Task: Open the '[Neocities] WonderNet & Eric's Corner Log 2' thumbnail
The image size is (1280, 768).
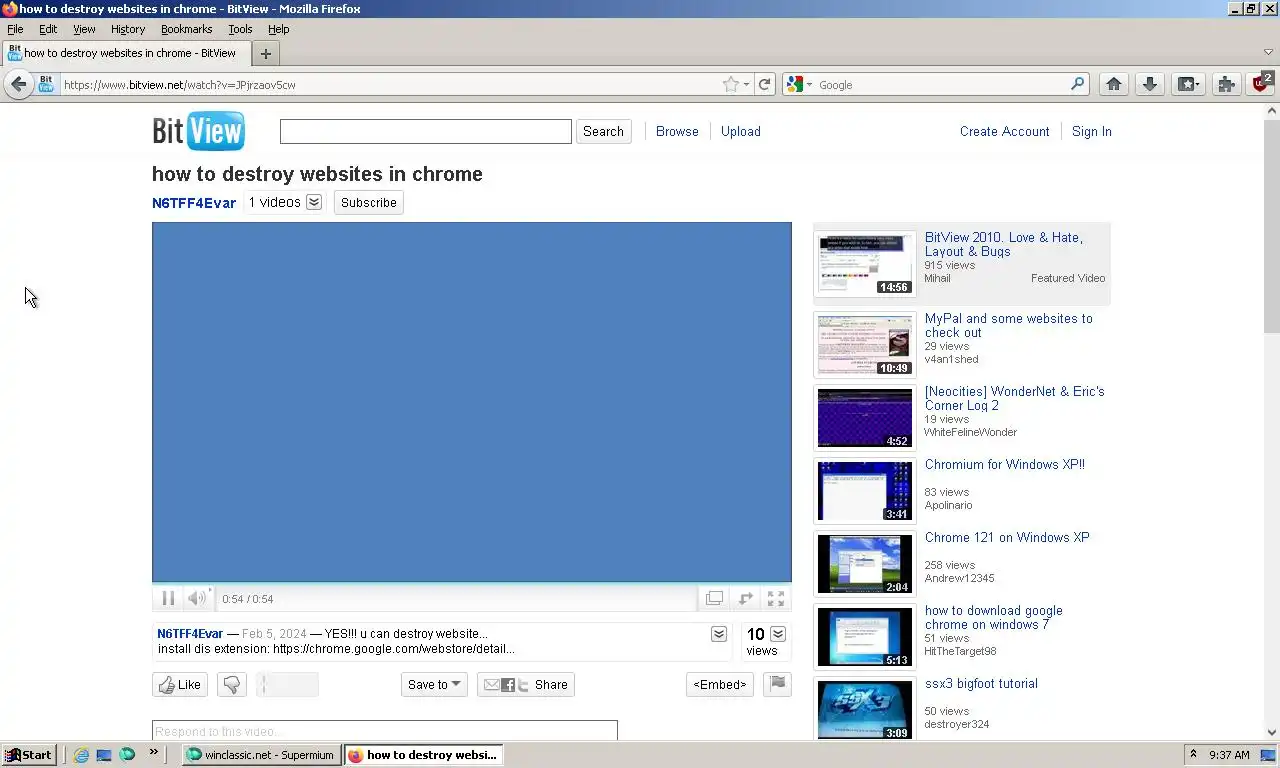Action: tap(865, 418)
